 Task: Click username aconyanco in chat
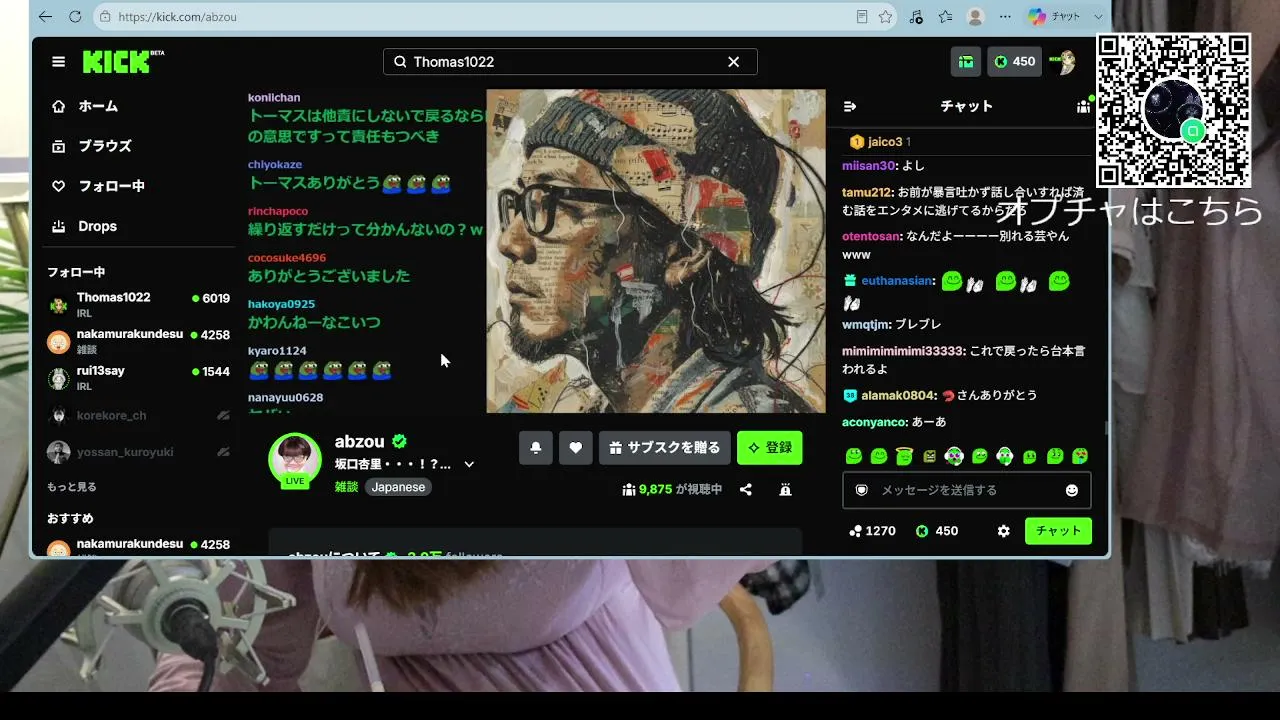[874, 422]
